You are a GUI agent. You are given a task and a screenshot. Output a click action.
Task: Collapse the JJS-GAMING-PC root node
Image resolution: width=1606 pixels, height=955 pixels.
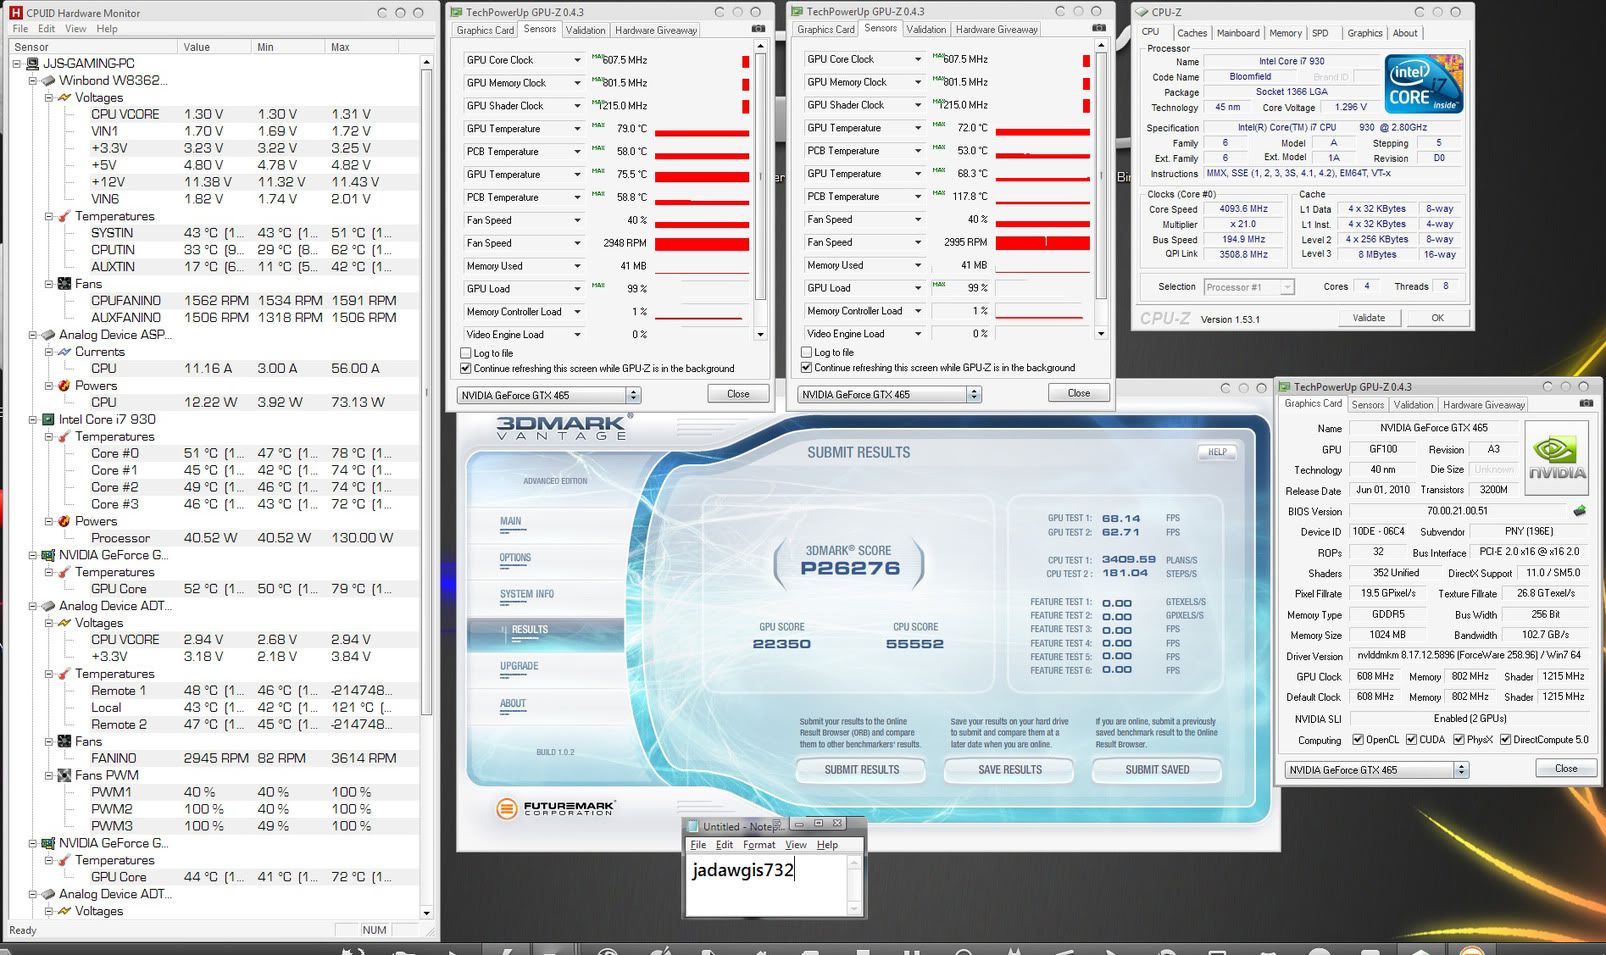[x=17, y=63]
